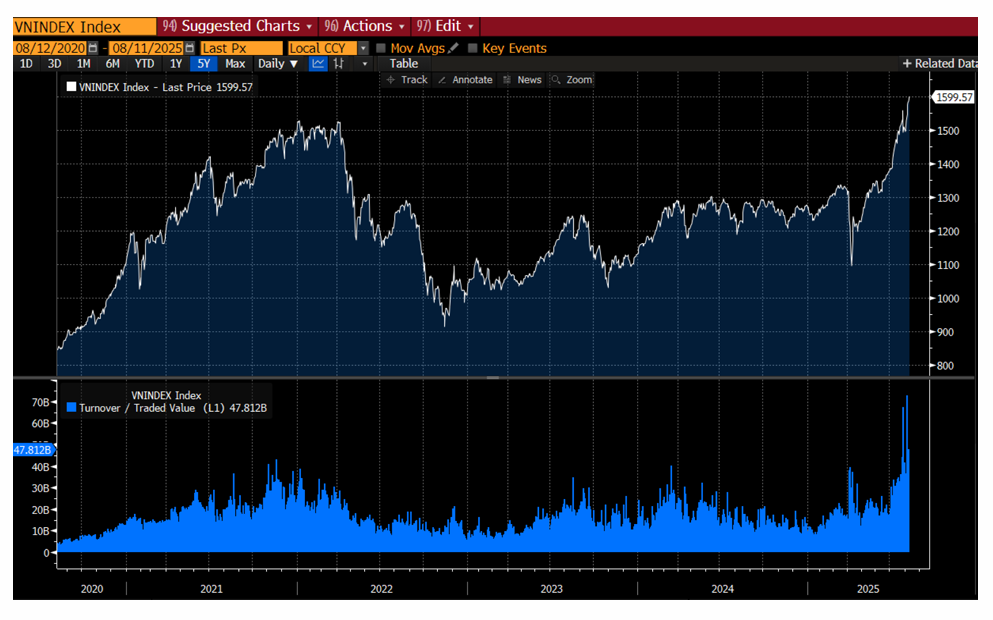Viewport: 993px width, 620px height.
Task: Open the News overlay tool
Action: 522,80
